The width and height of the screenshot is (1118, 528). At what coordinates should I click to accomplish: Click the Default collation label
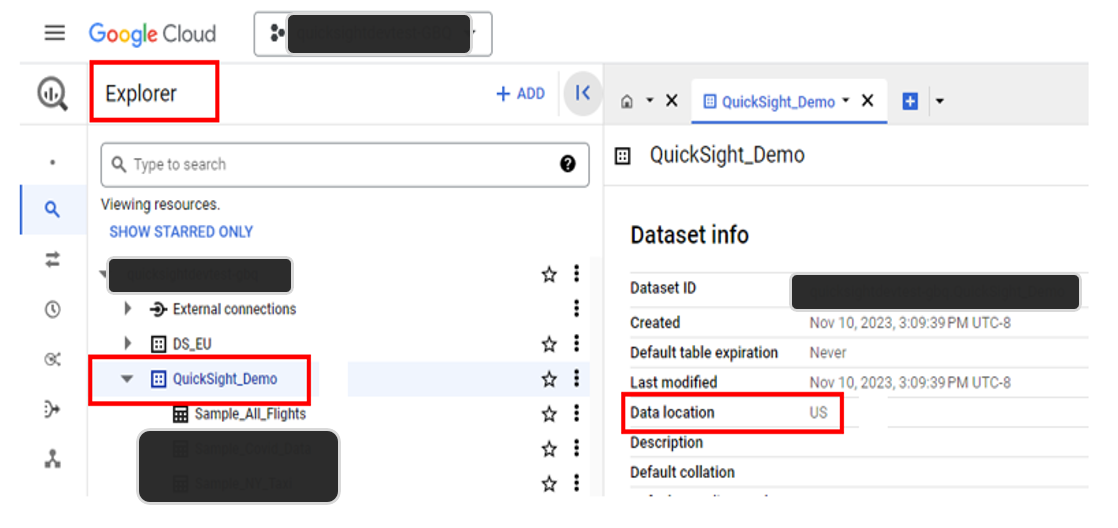click(x=682, y=472)
